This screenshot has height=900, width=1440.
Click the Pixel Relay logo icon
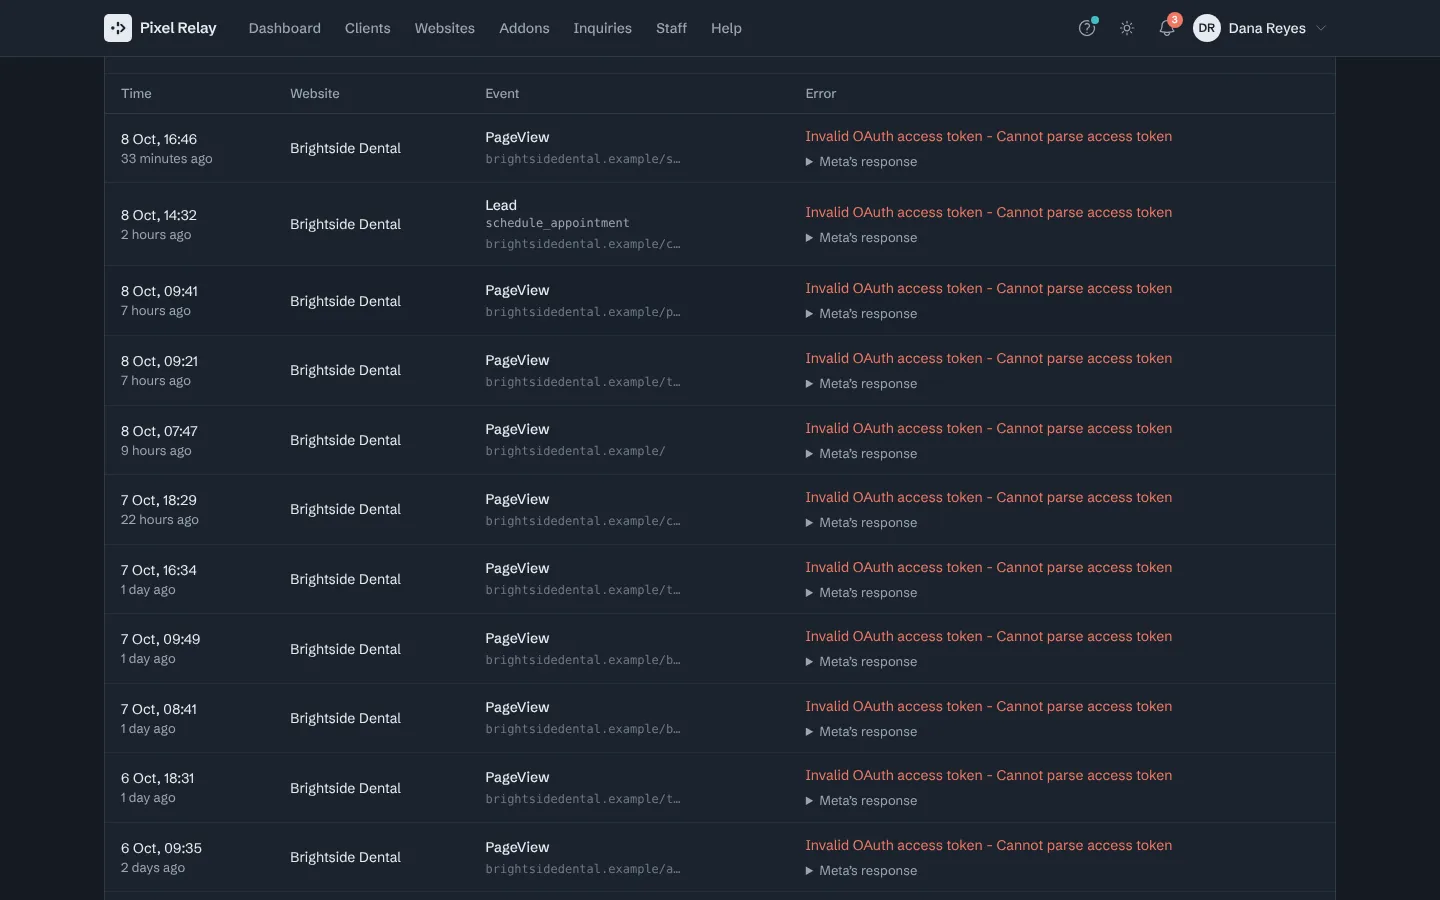coord(118,28)
